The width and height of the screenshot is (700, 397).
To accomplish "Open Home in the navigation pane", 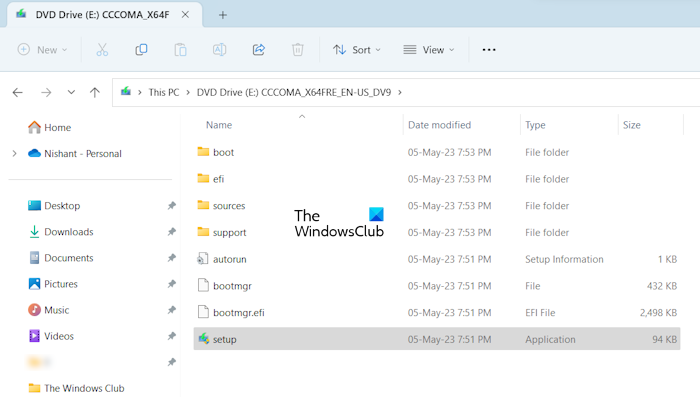I will tap(49, 127).
